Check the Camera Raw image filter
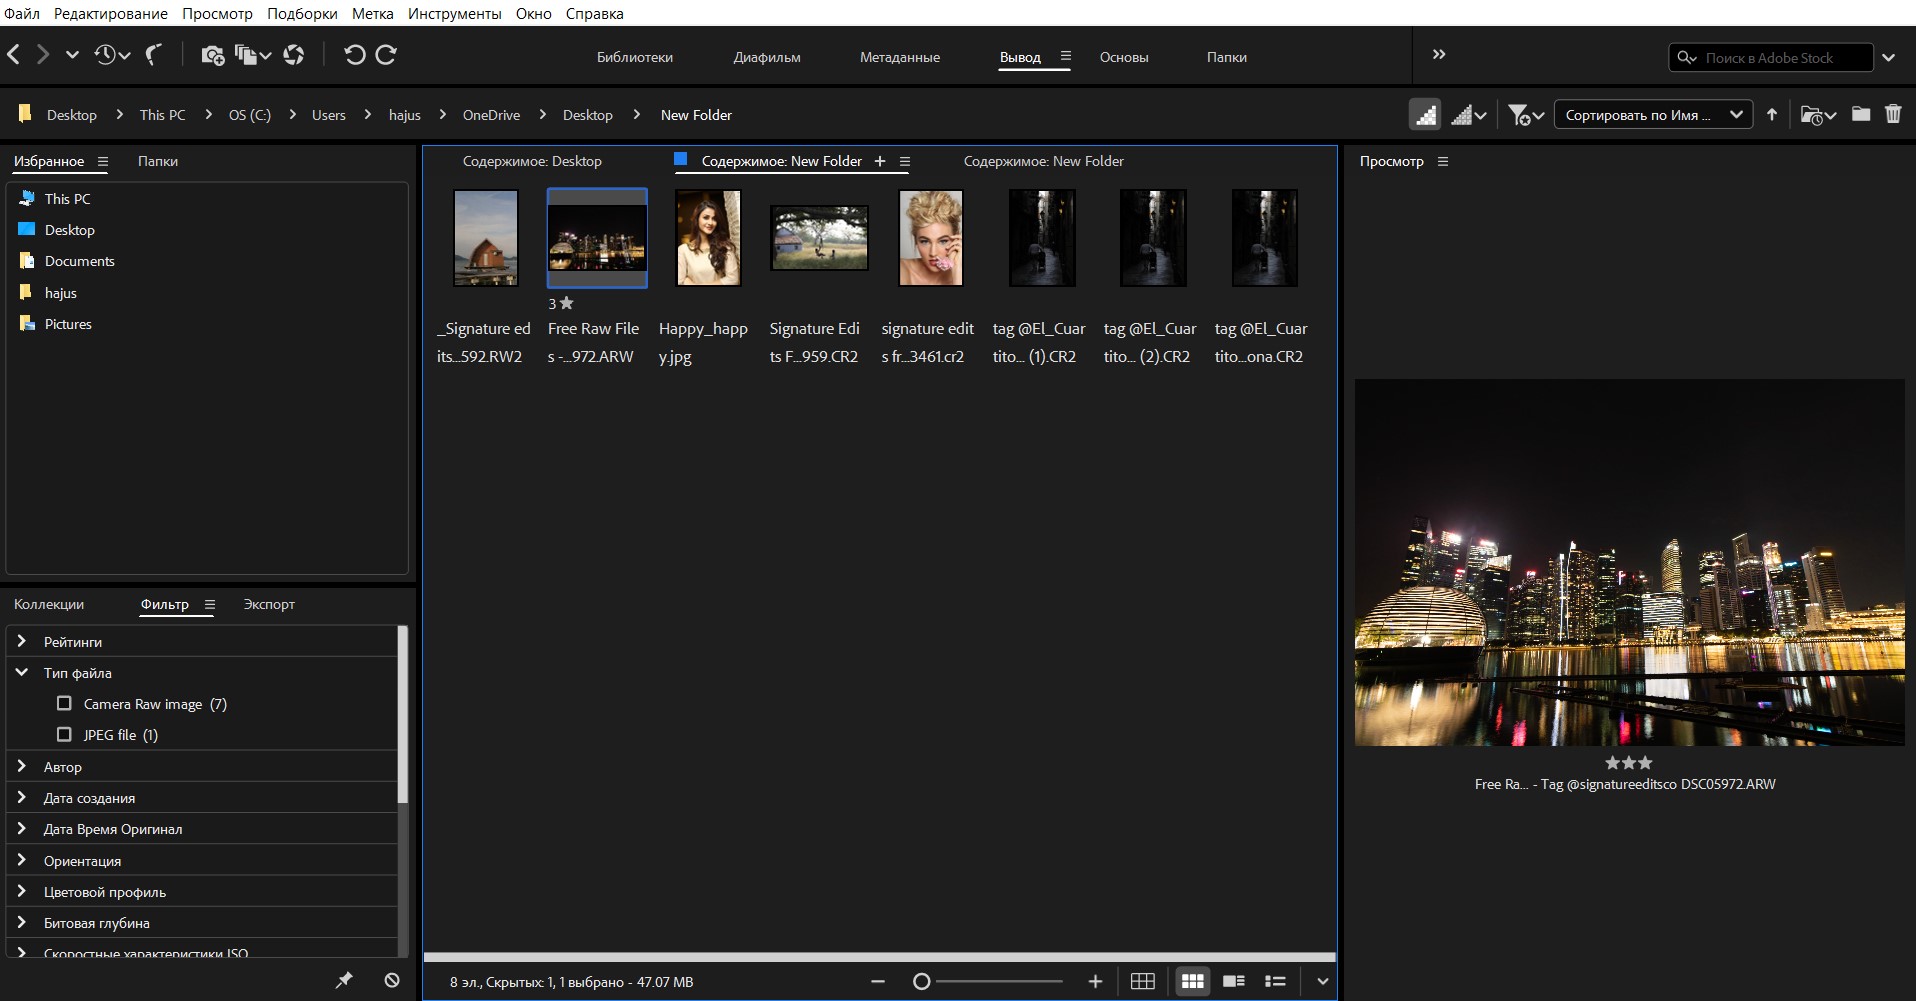Image resolution: width=1916 pixels, height=1001 pixels. point(65,704)
